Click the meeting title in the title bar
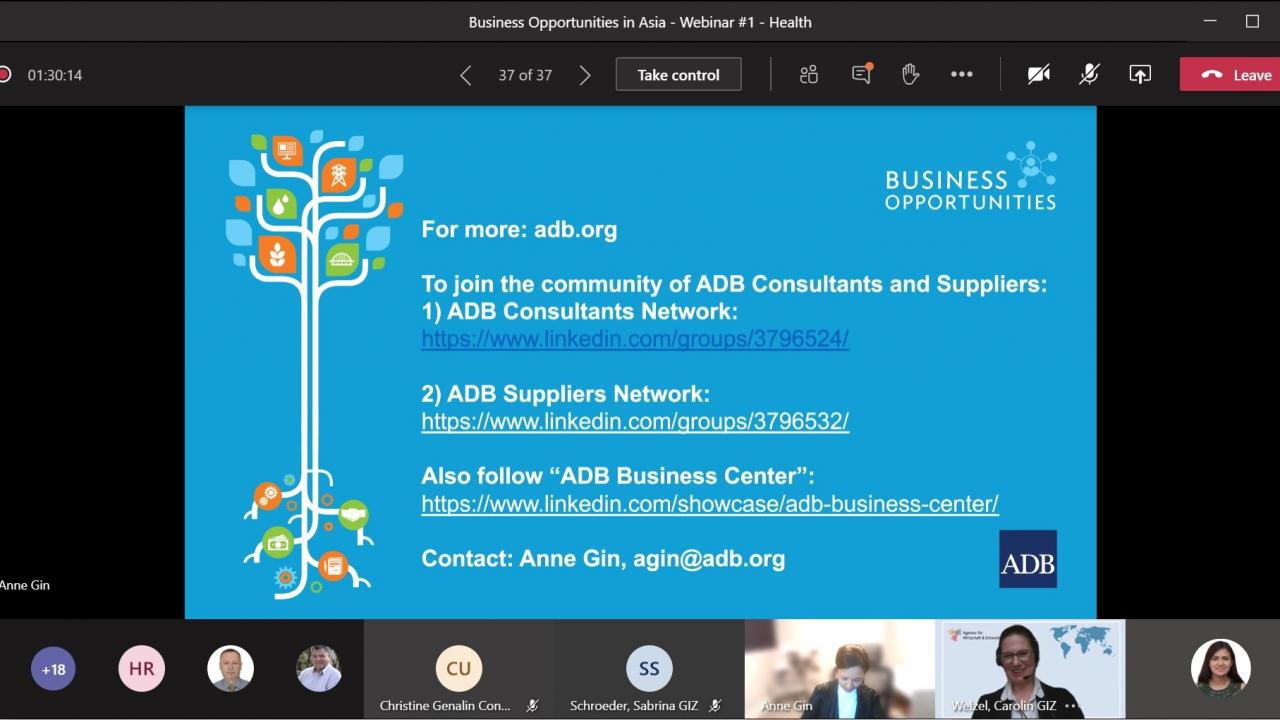The height and width of the screenshot is (720, 1280). [640, 22]
